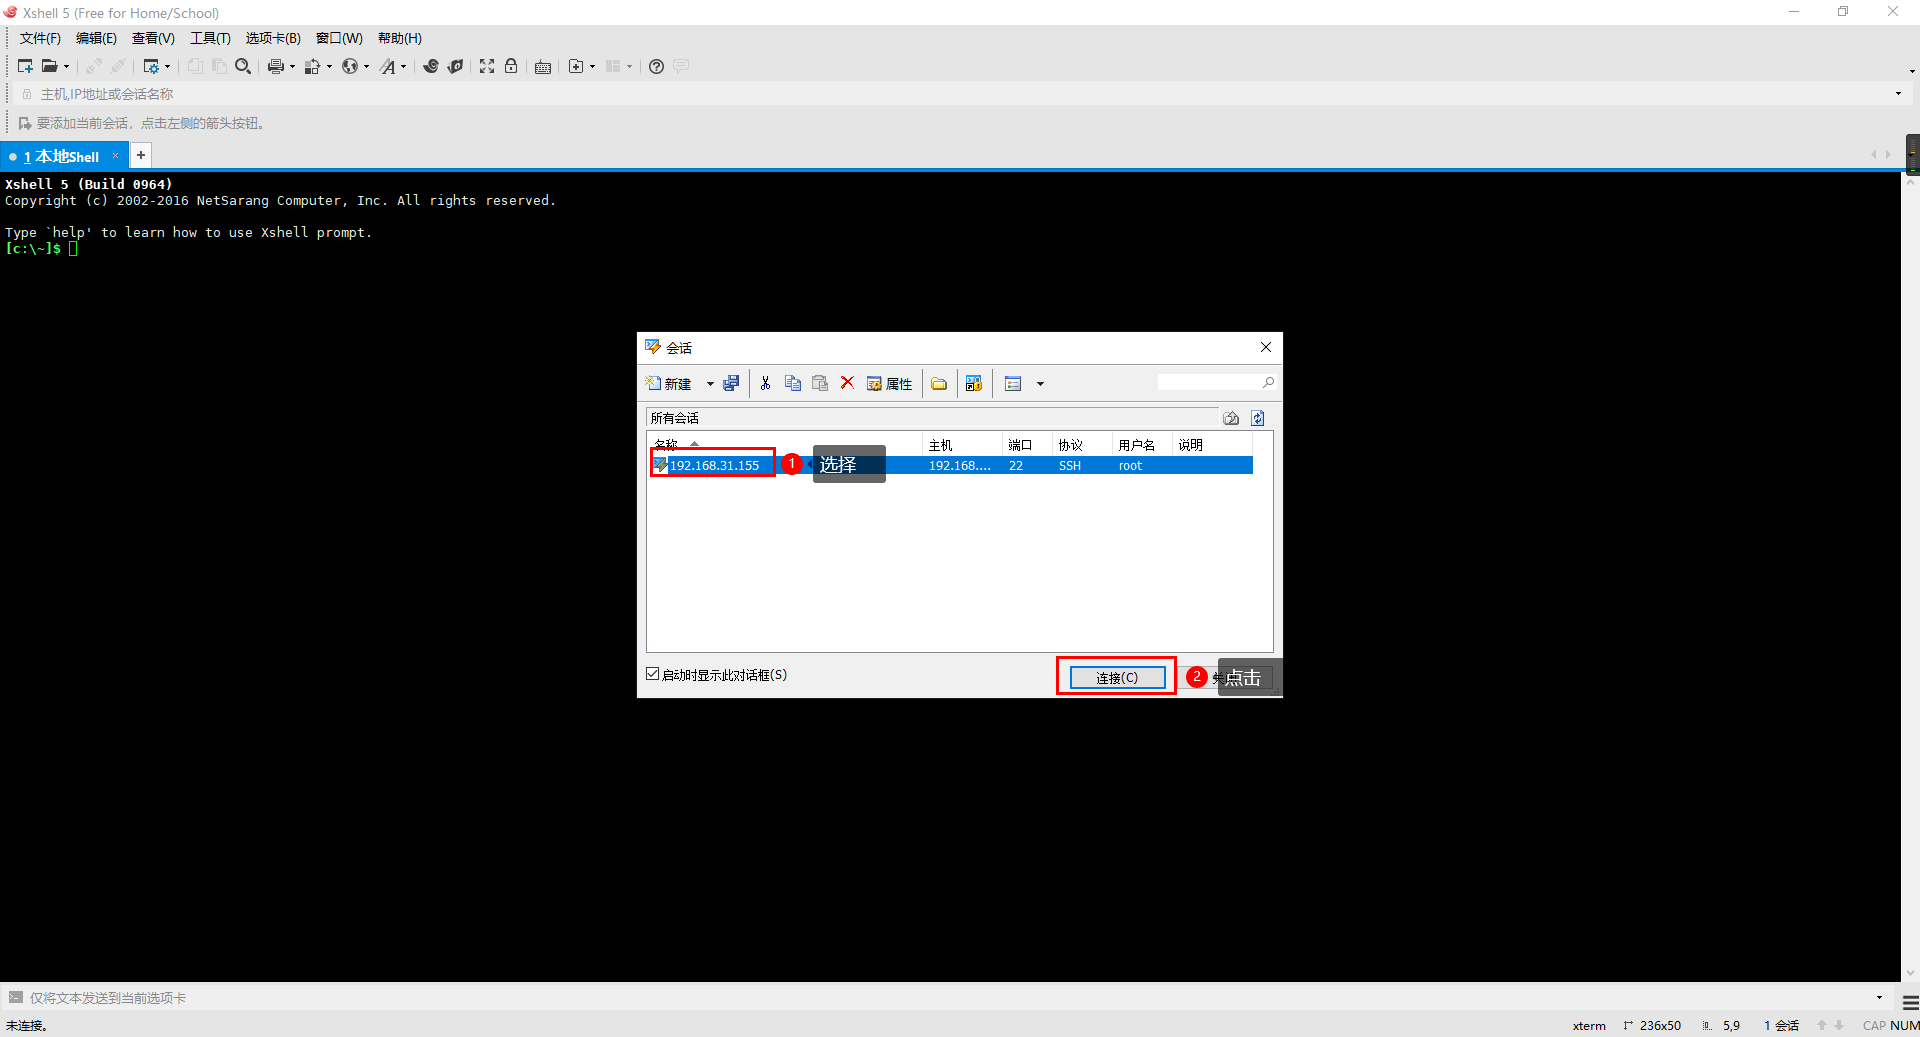Click the New session icon in main toolbar
1920x1037 pixels.
click(25, 66)
